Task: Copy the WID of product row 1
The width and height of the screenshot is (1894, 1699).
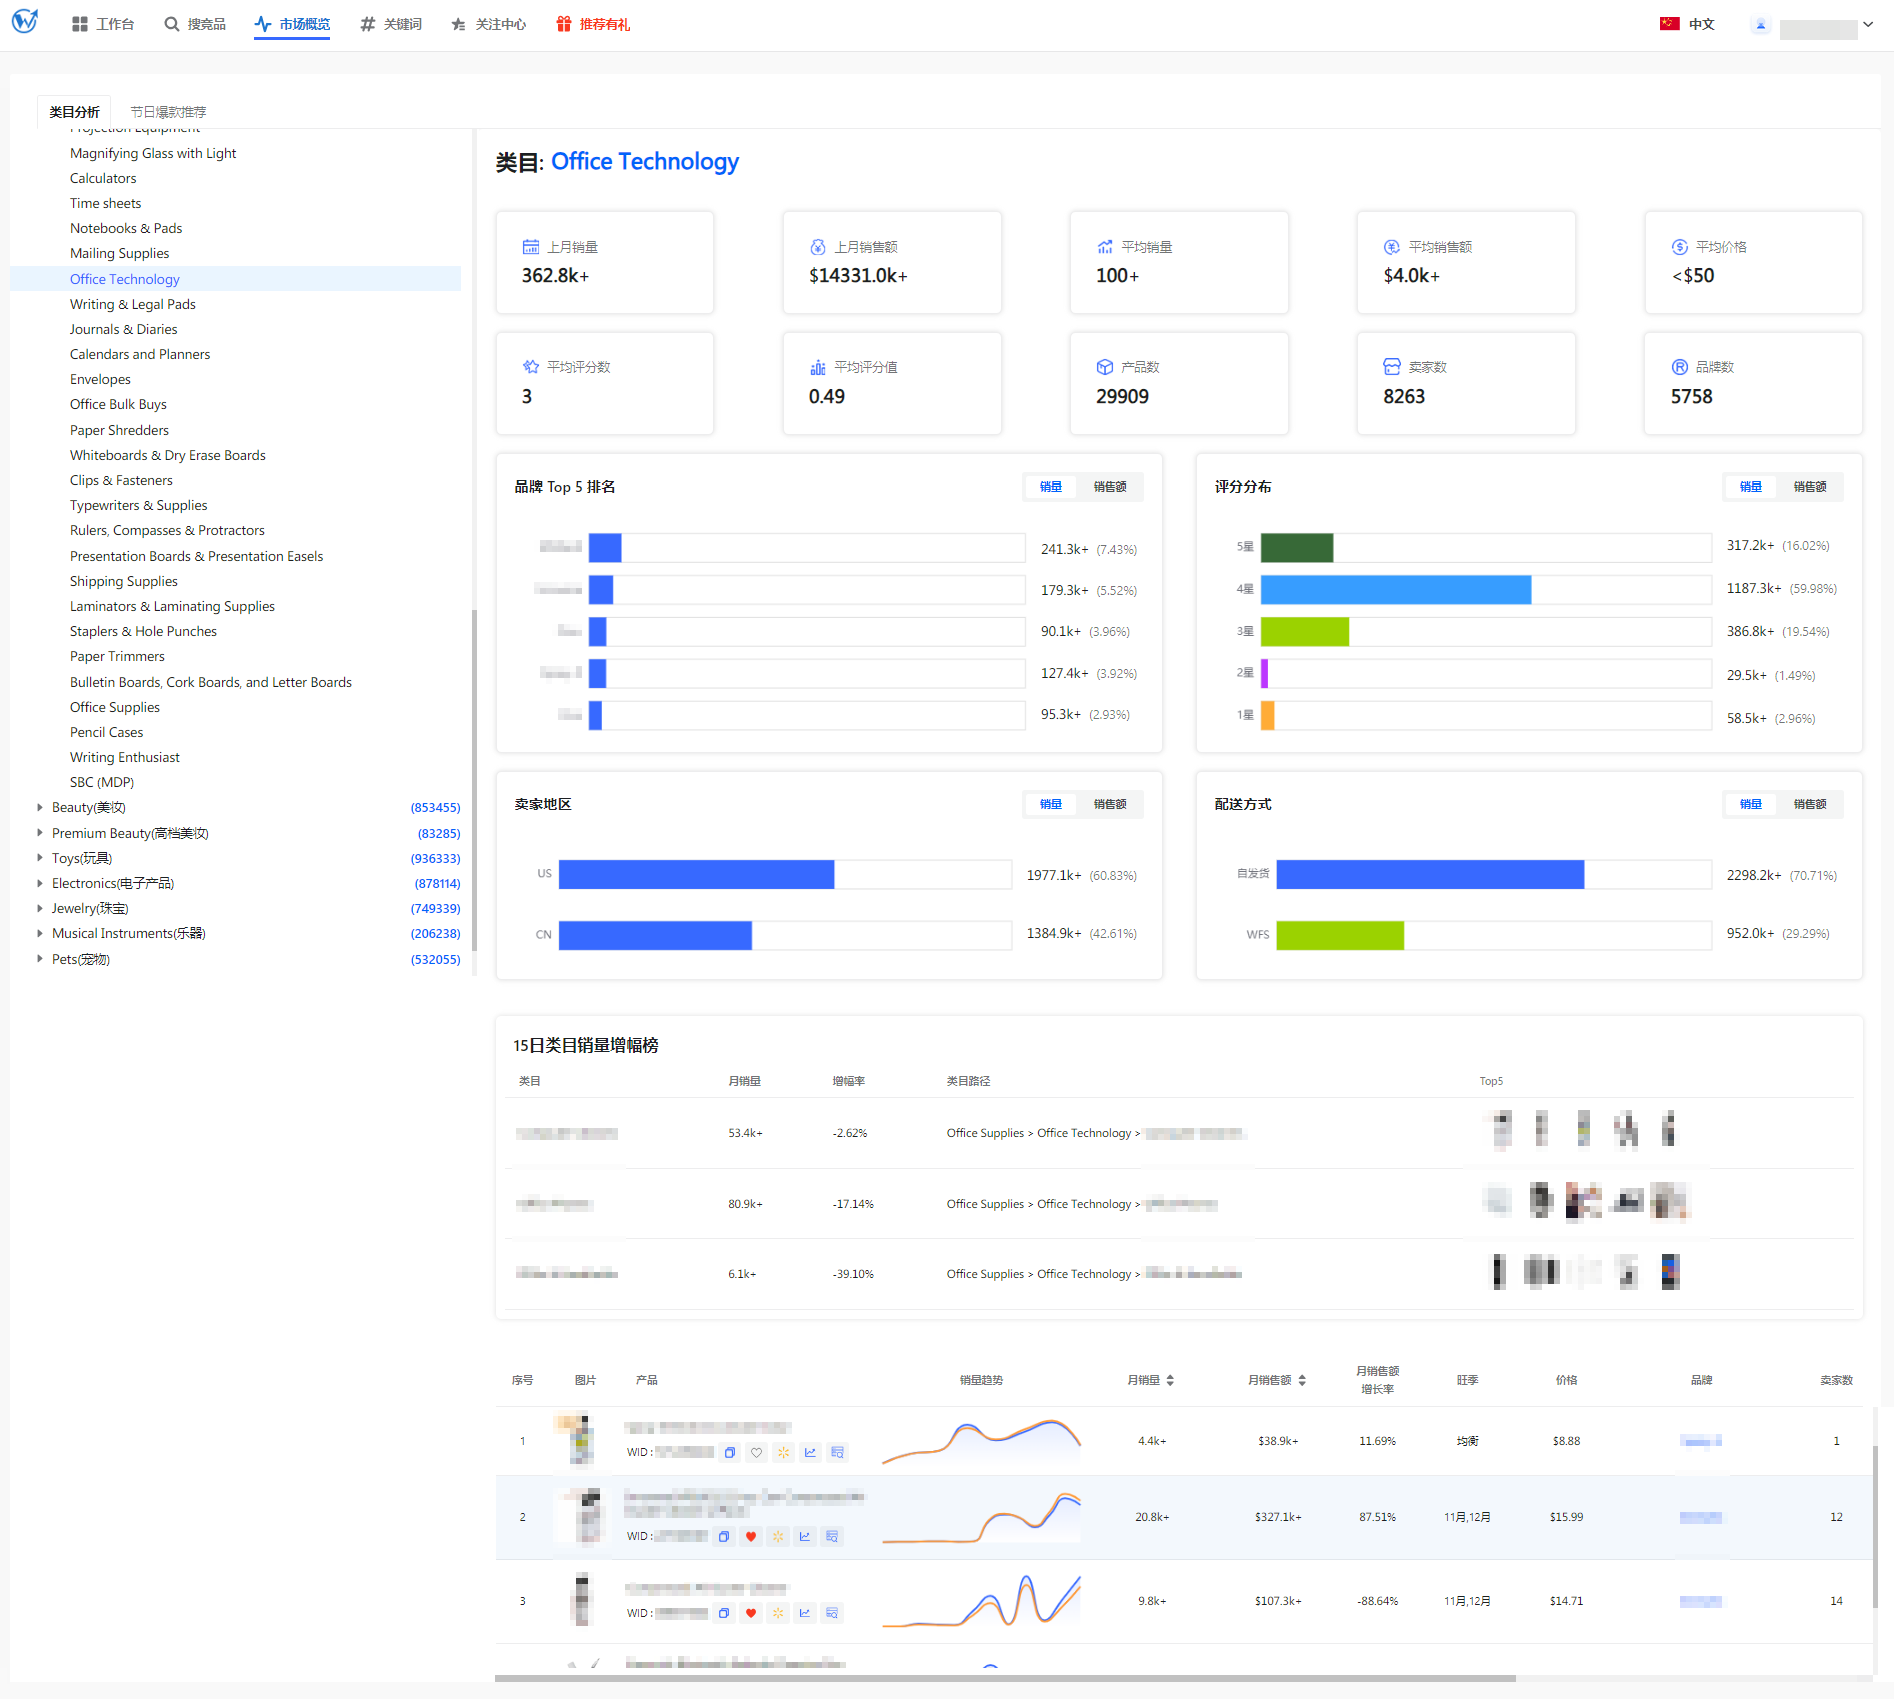Action: 730,1453
